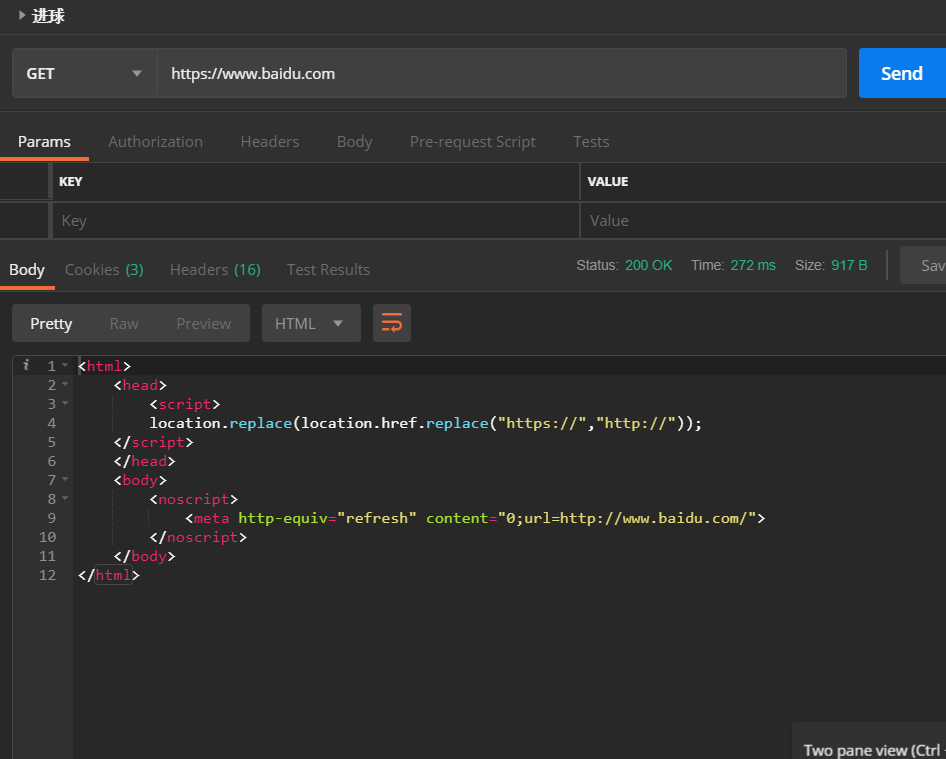946x759 pixels.
Task: Open the HTML format dropdown
Action: click(x=311, y=323)
